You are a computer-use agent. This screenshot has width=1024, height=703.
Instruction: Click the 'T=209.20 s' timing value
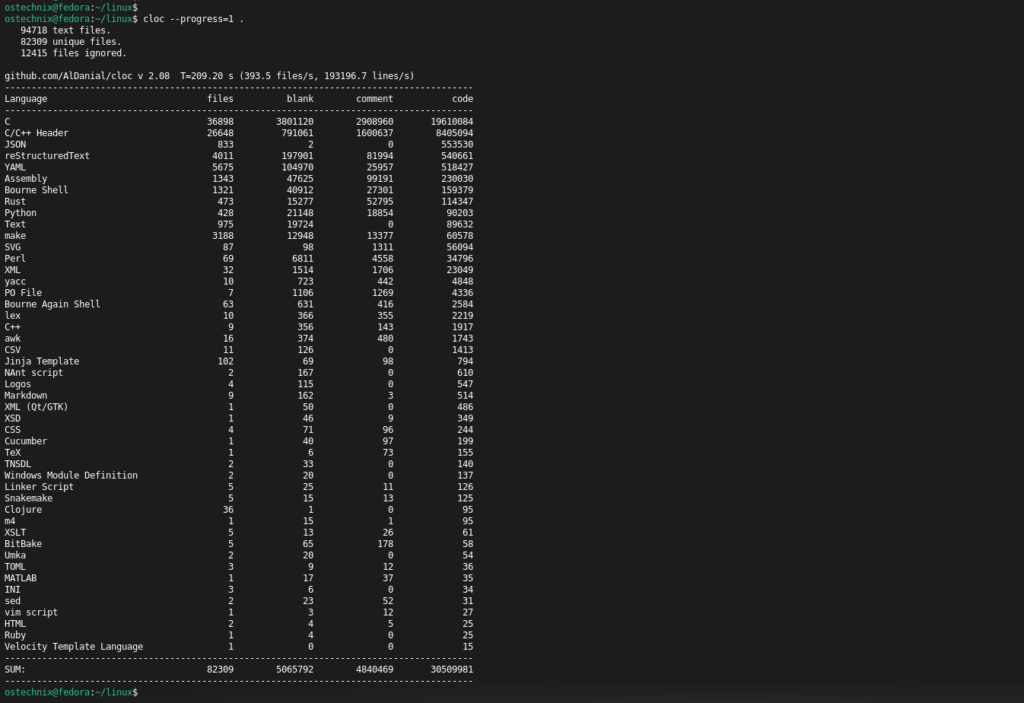pos(207,76)
